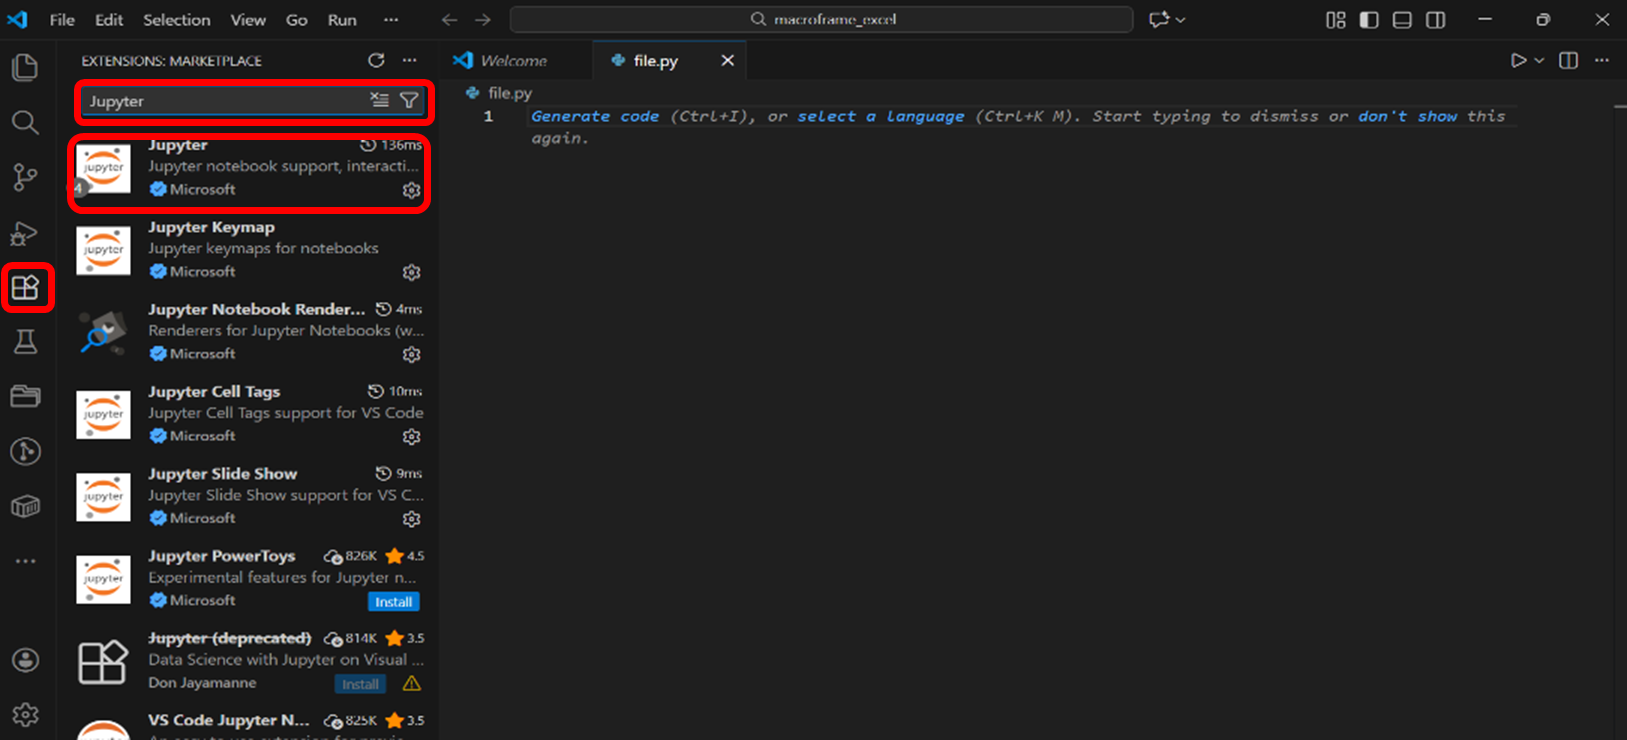Open the Explorer view in activity bar
Screen dimensions: 1627x740
pos(25,67)
